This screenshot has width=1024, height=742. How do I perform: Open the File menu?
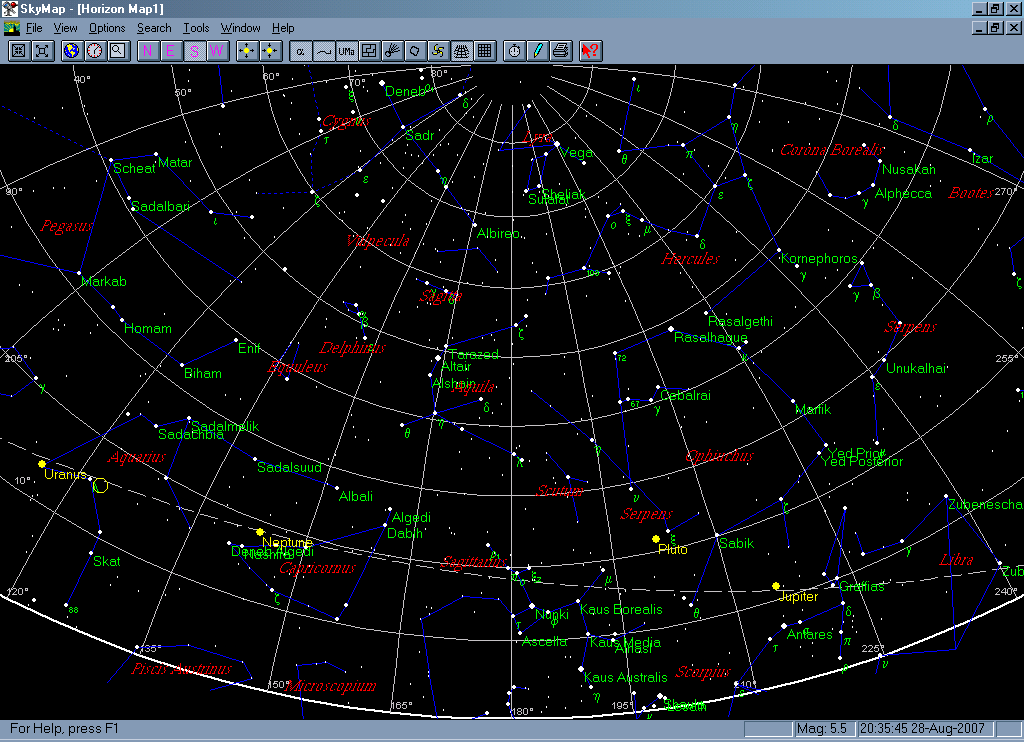(x=34, y=28)
